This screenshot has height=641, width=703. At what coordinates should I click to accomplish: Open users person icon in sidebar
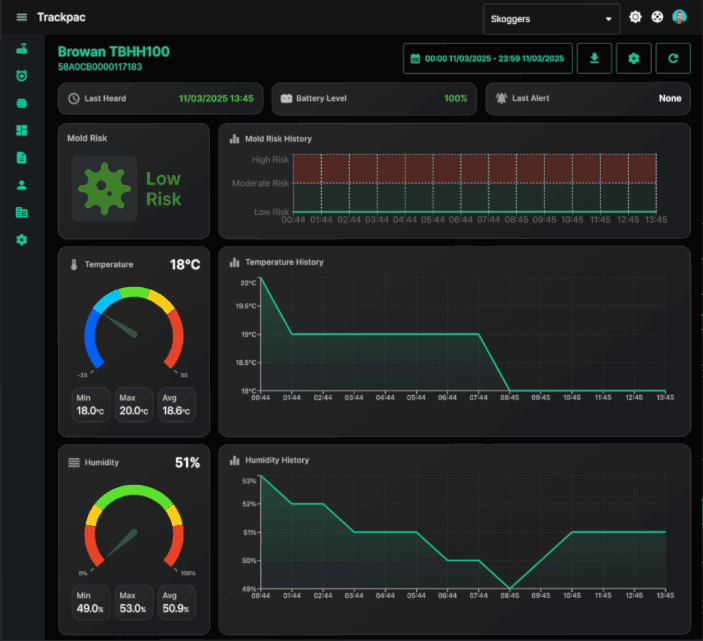(22, 185)
